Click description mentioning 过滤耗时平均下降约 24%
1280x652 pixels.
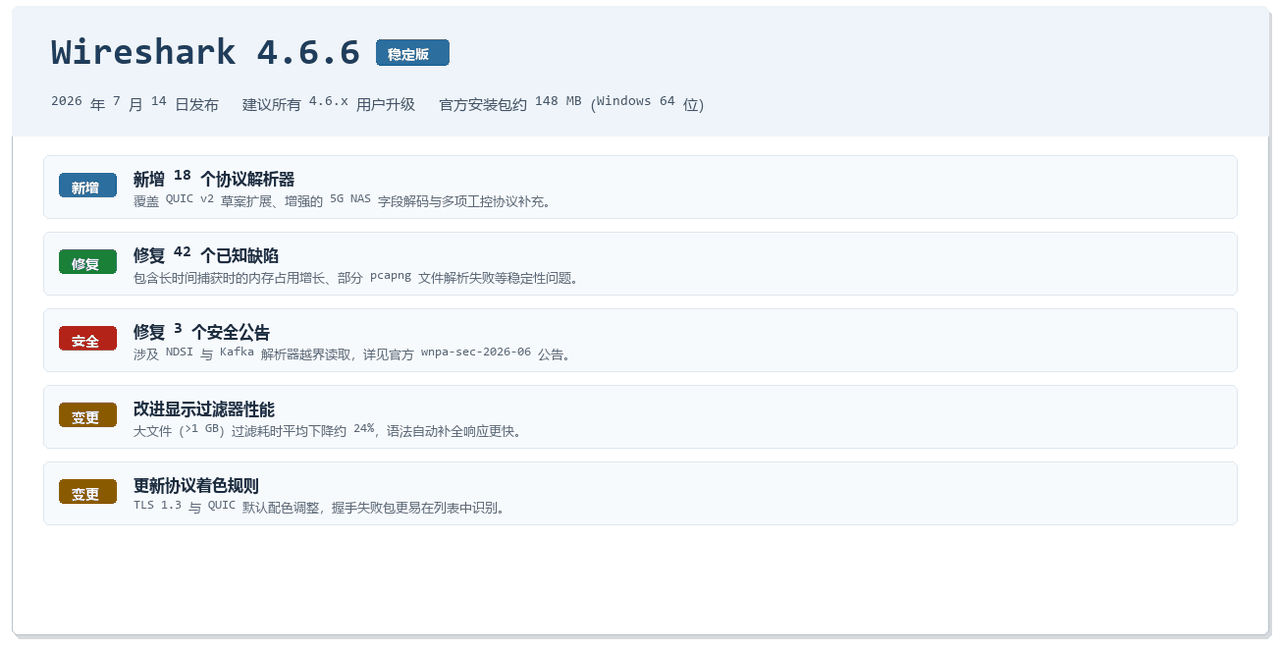328,431
